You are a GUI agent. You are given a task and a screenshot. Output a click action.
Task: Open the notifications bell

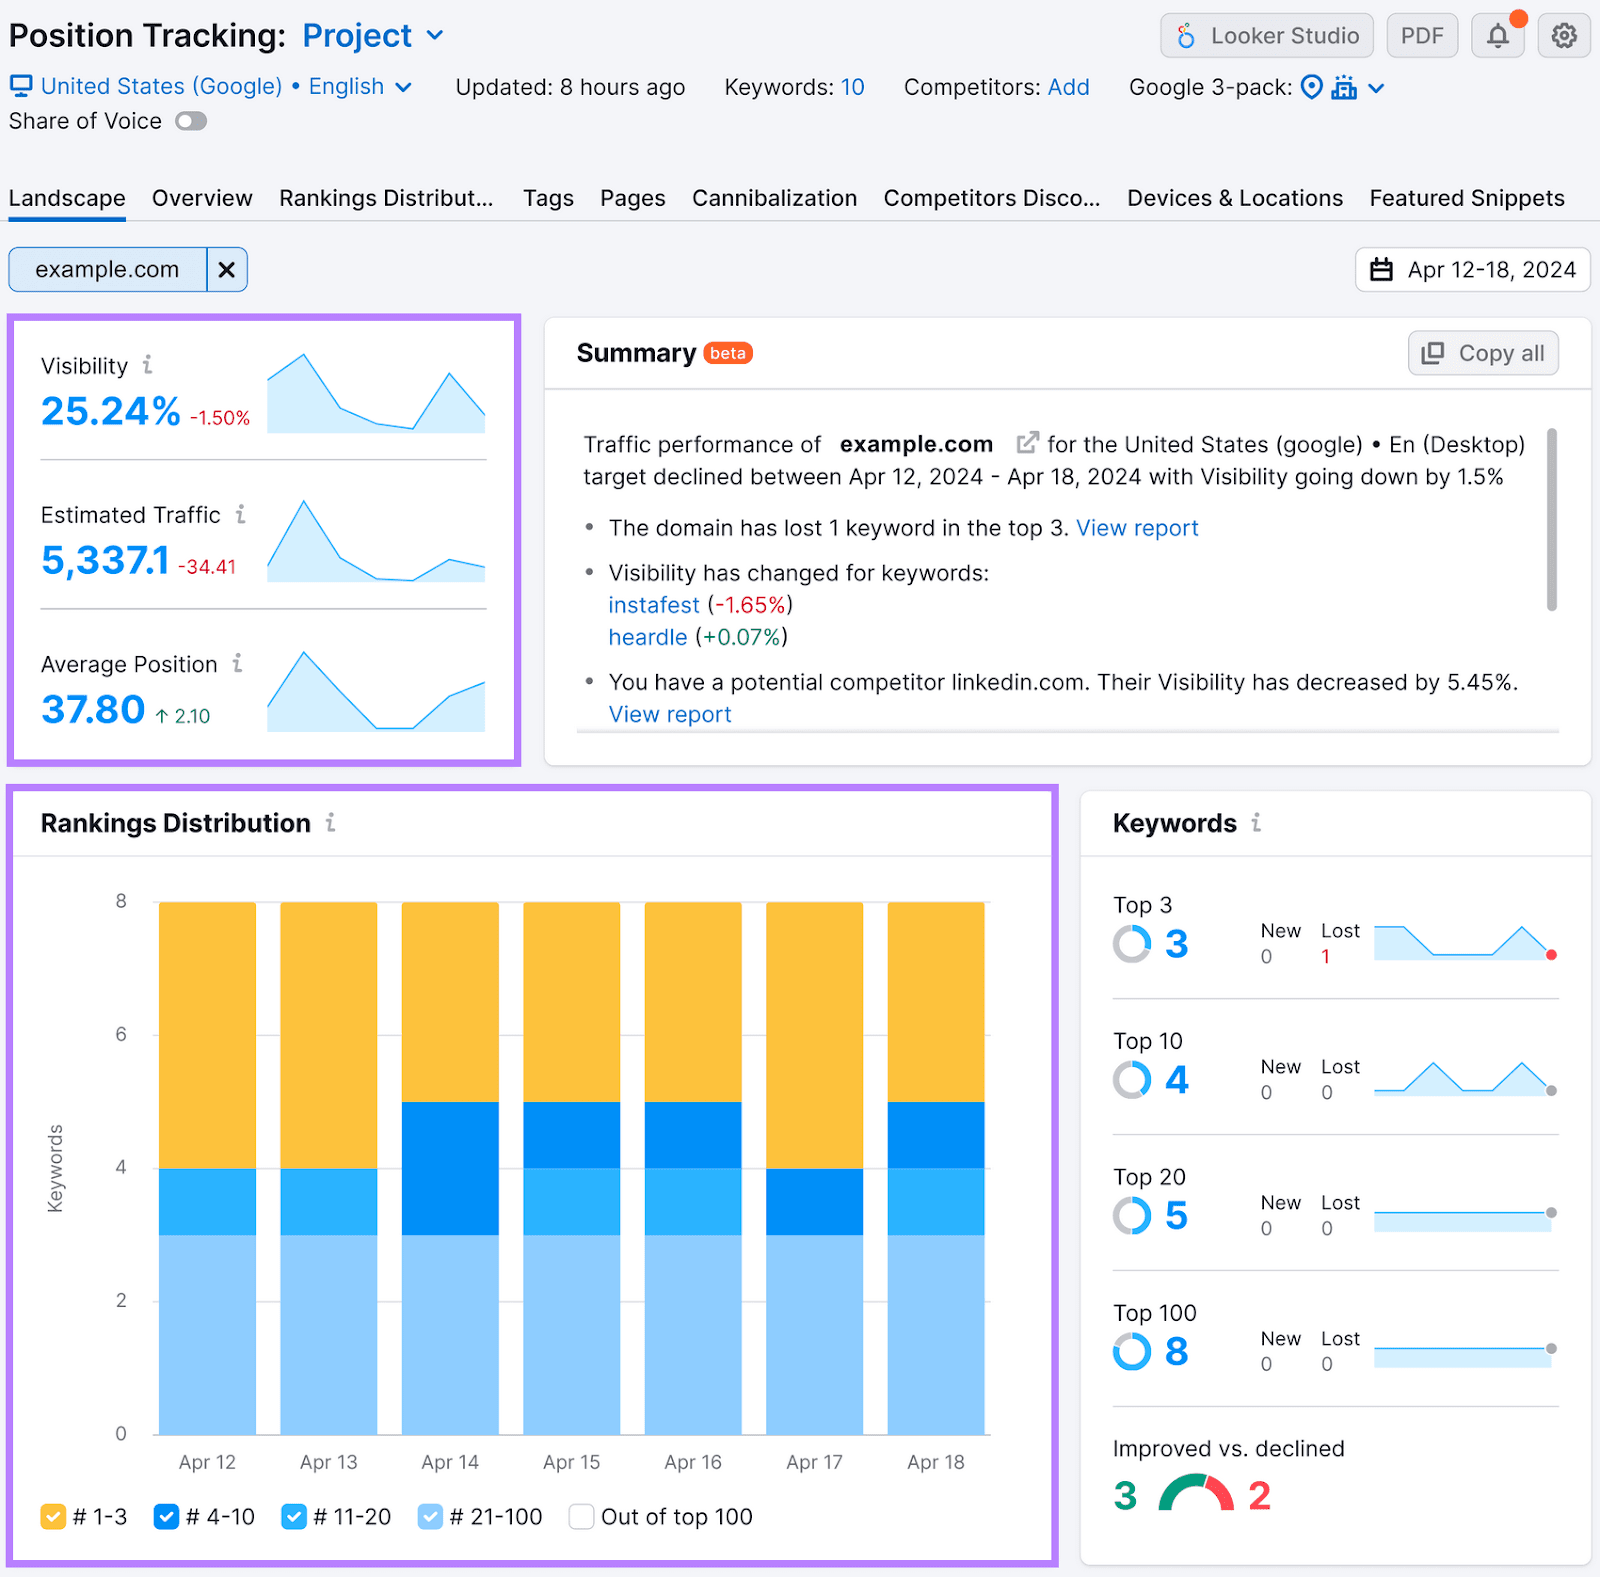(1497, 35)
